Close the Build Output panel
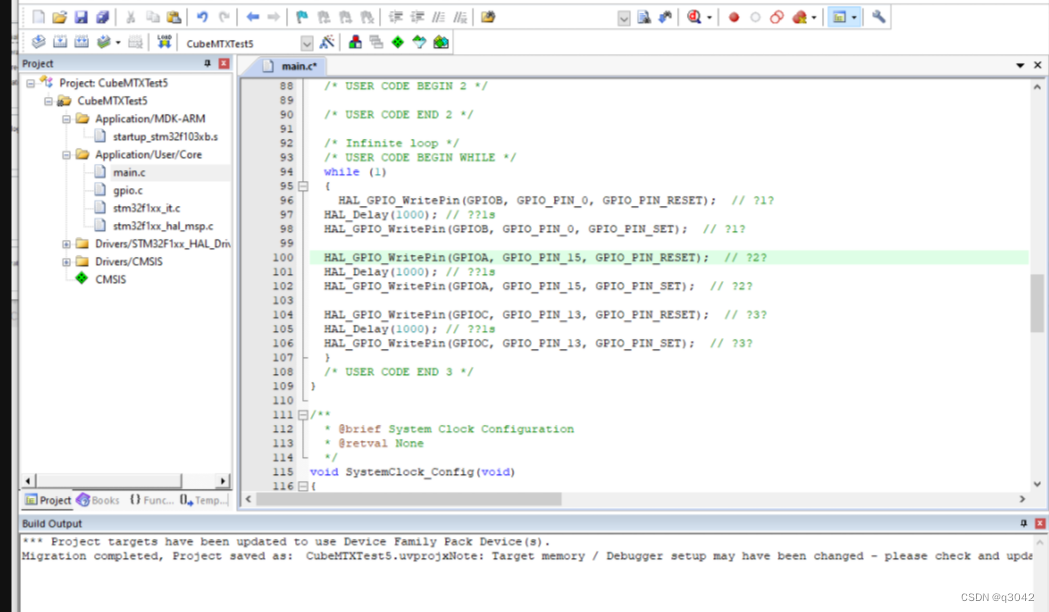Screen dimensions: 1049x612 (1040, 524)
